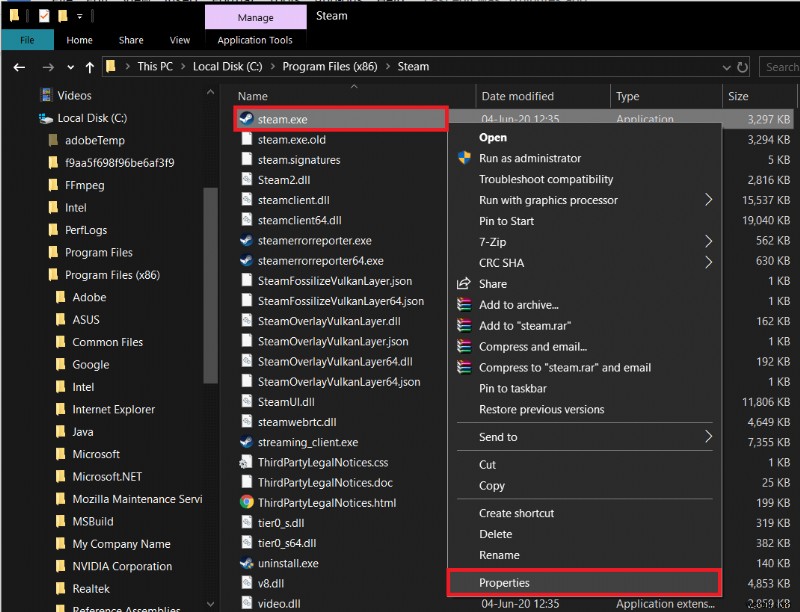Click the Up directory arrow in navigation bar
The image size is (800, 612).
tap(89, 67)
